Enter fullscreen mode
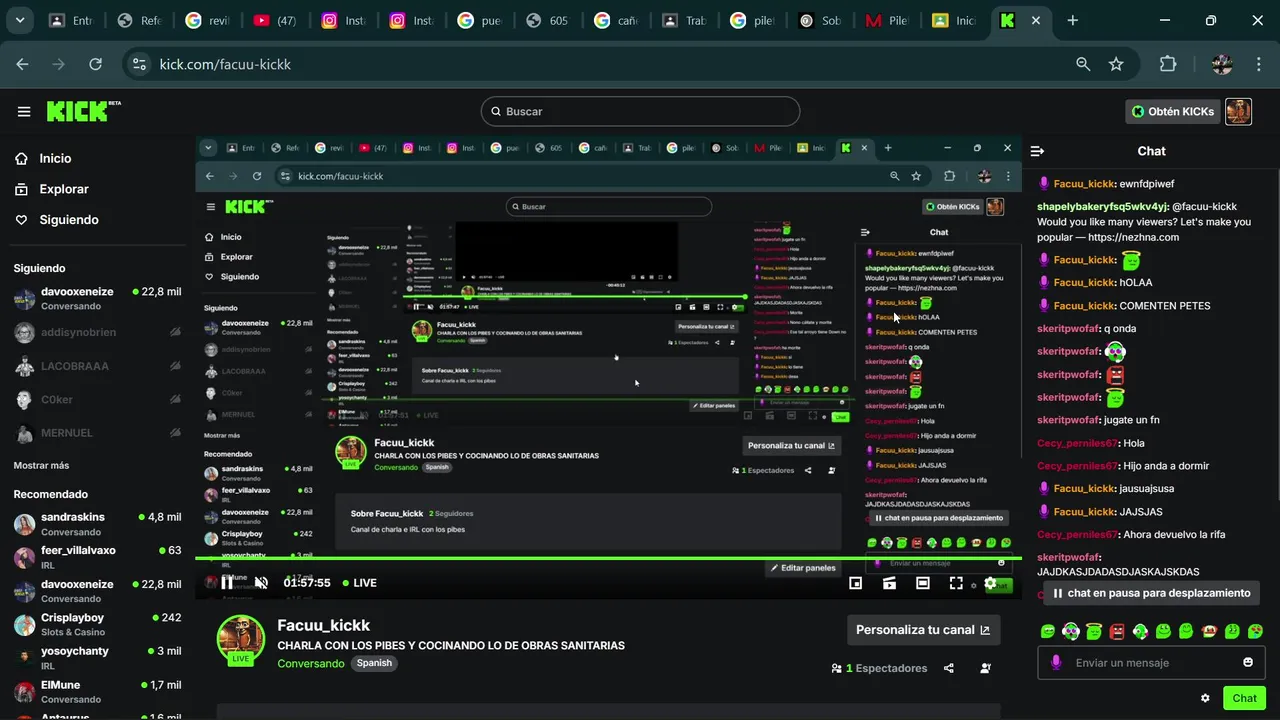 956,583
